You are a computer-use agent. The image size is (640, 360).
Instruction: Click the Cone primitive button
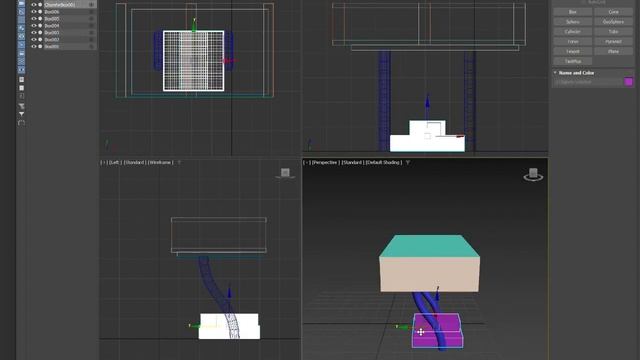[x=613, y=12]
